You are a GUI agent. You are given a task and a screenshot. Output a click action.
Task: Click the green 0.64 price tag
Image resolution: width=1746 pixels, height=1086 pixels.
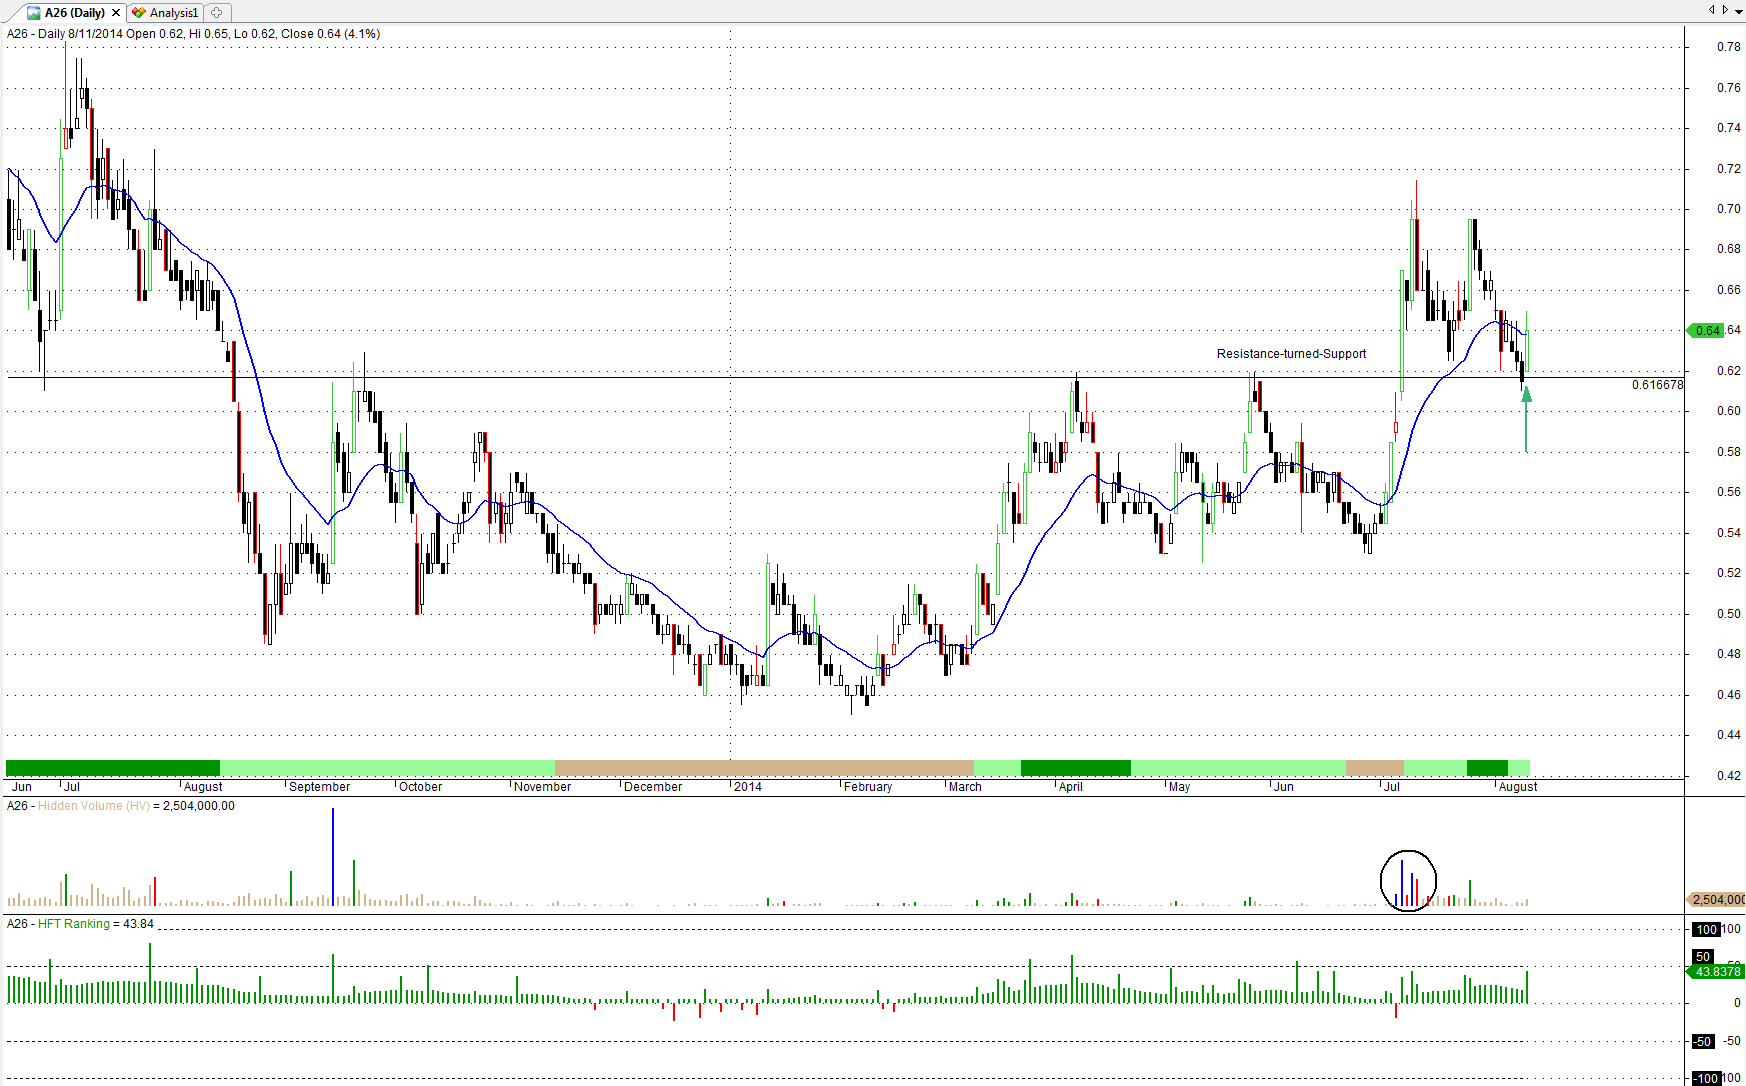tap(1706, 331)
